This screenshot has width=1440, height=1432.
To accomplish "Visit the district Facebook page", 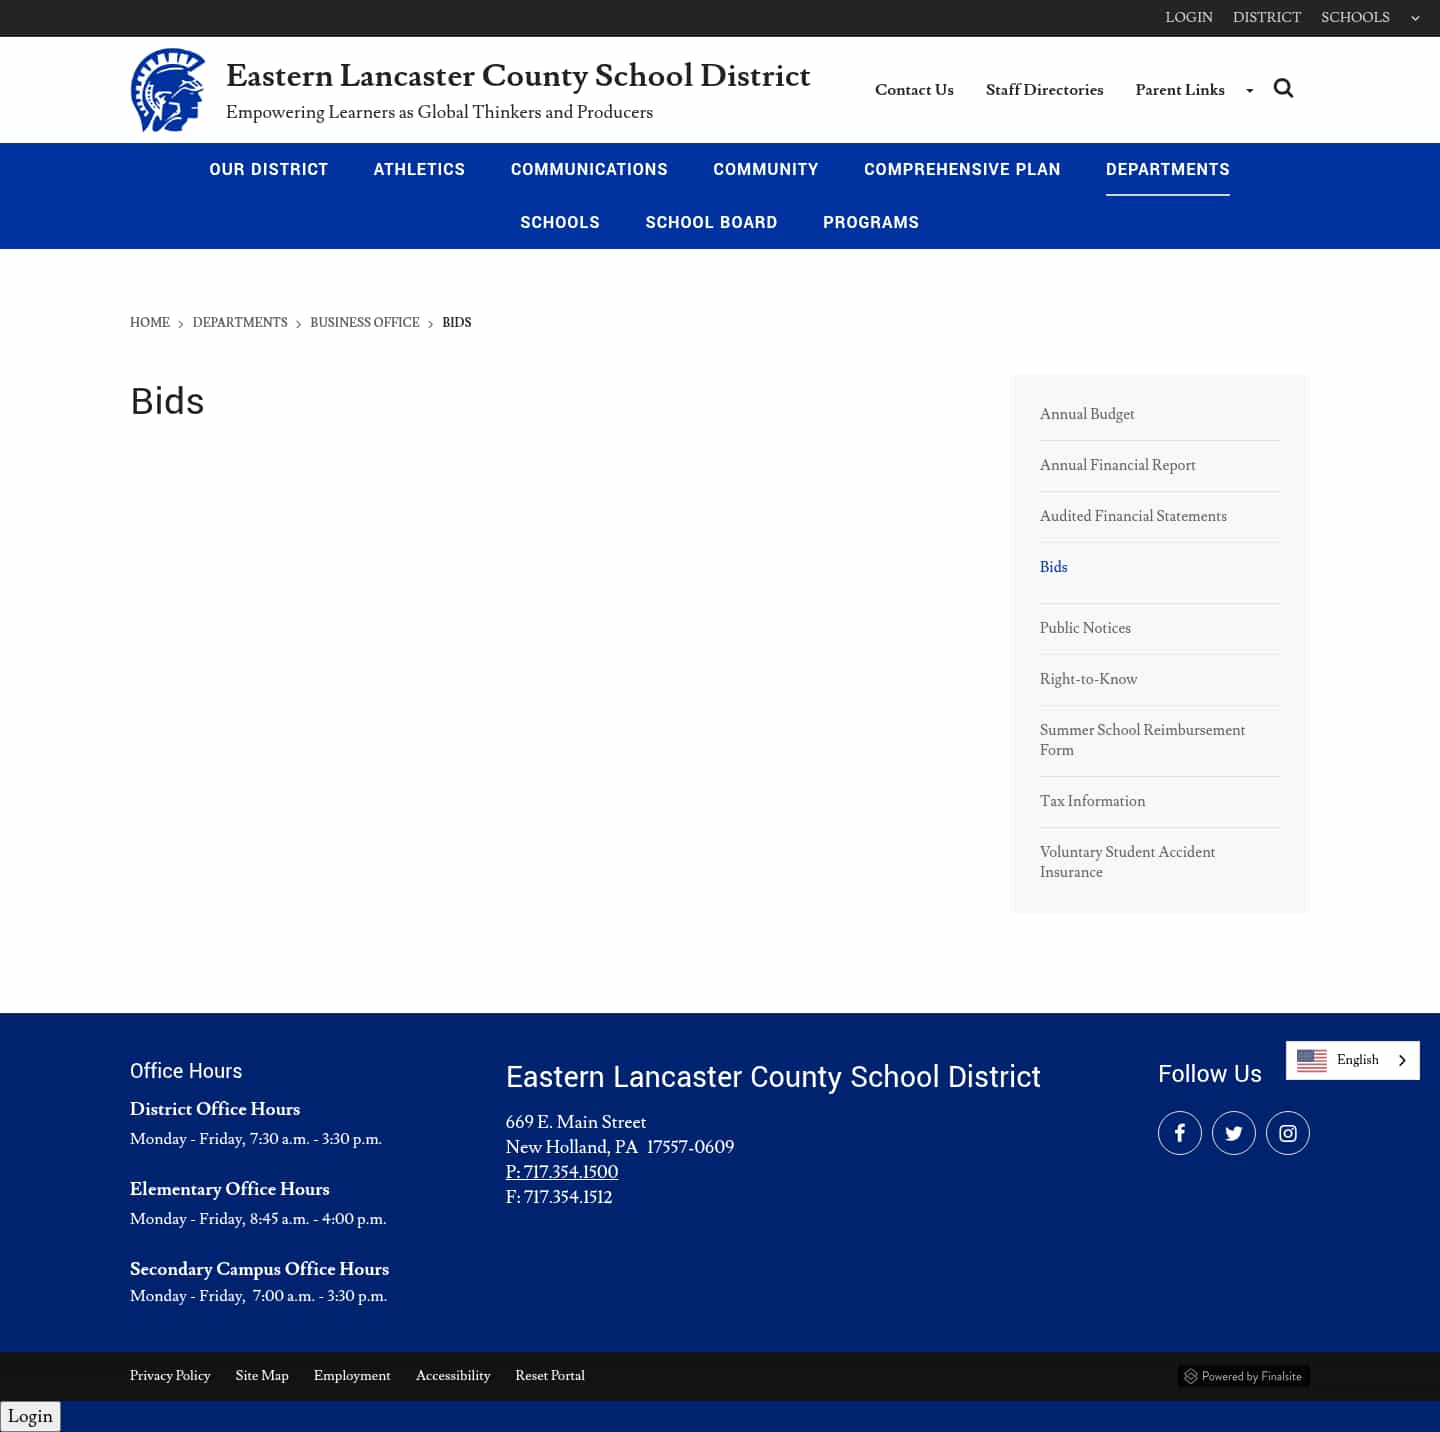I will click(x=1180, y=1133).
